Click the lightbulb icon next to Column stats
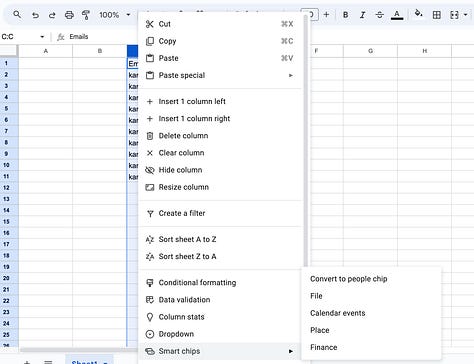474x364 pixels. [150, 317]
